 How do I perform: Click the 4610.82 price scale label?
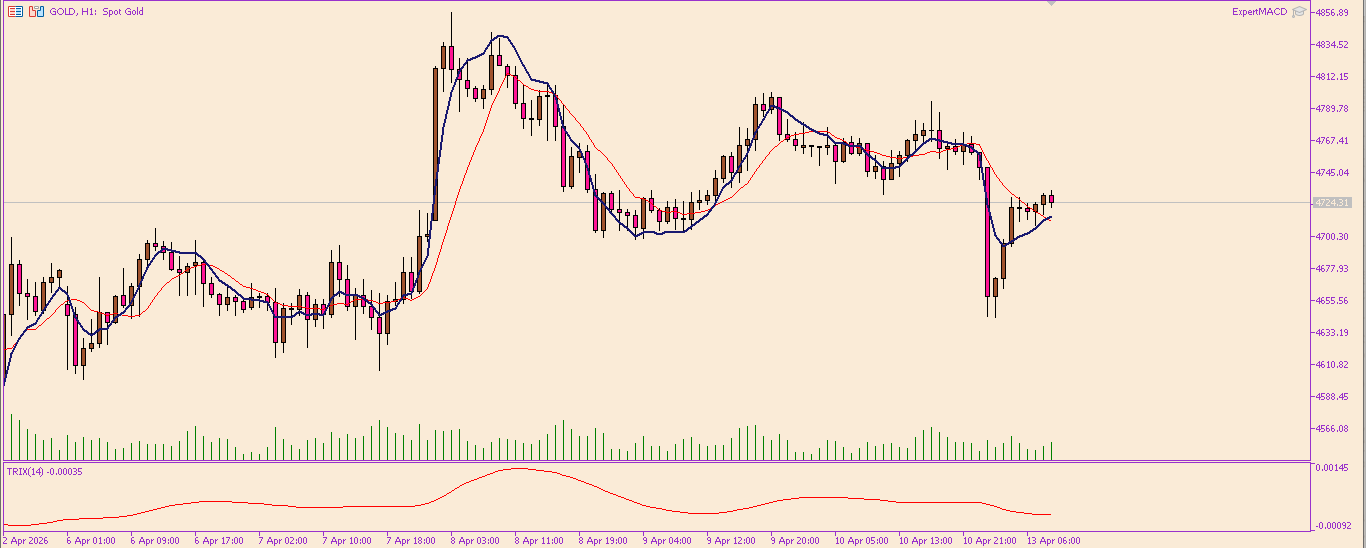(1332, 365)
